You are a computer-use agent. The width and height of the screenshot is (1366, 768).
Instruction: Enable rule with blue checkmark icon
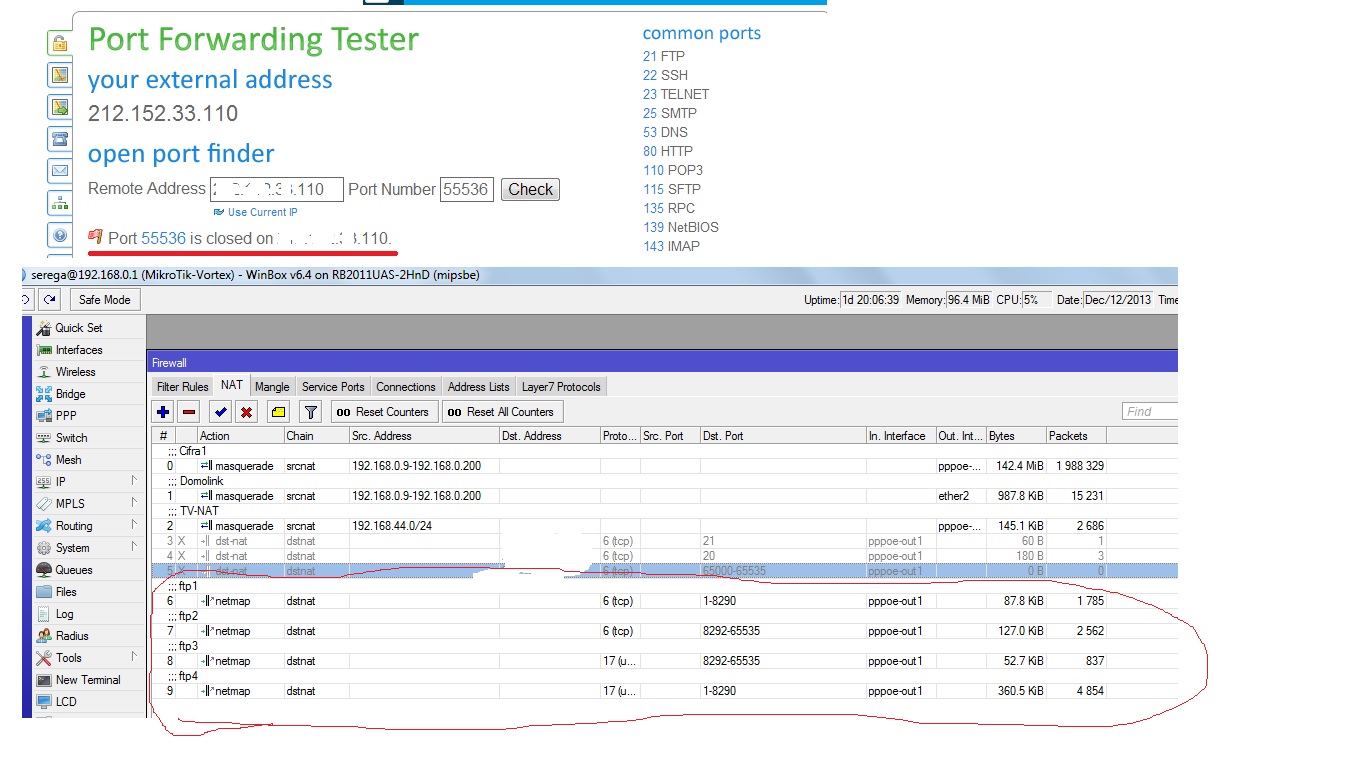tap(221, 412)
